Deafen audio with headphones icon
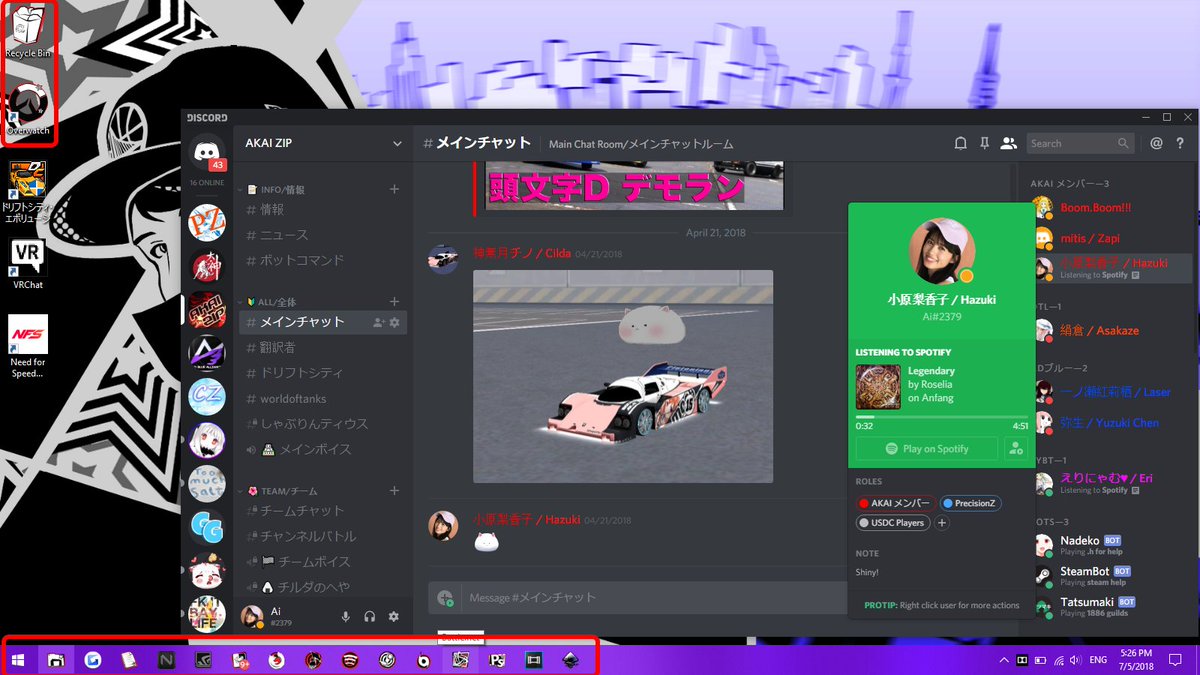This screenshot has height=675, width=1200. (370, 617)
